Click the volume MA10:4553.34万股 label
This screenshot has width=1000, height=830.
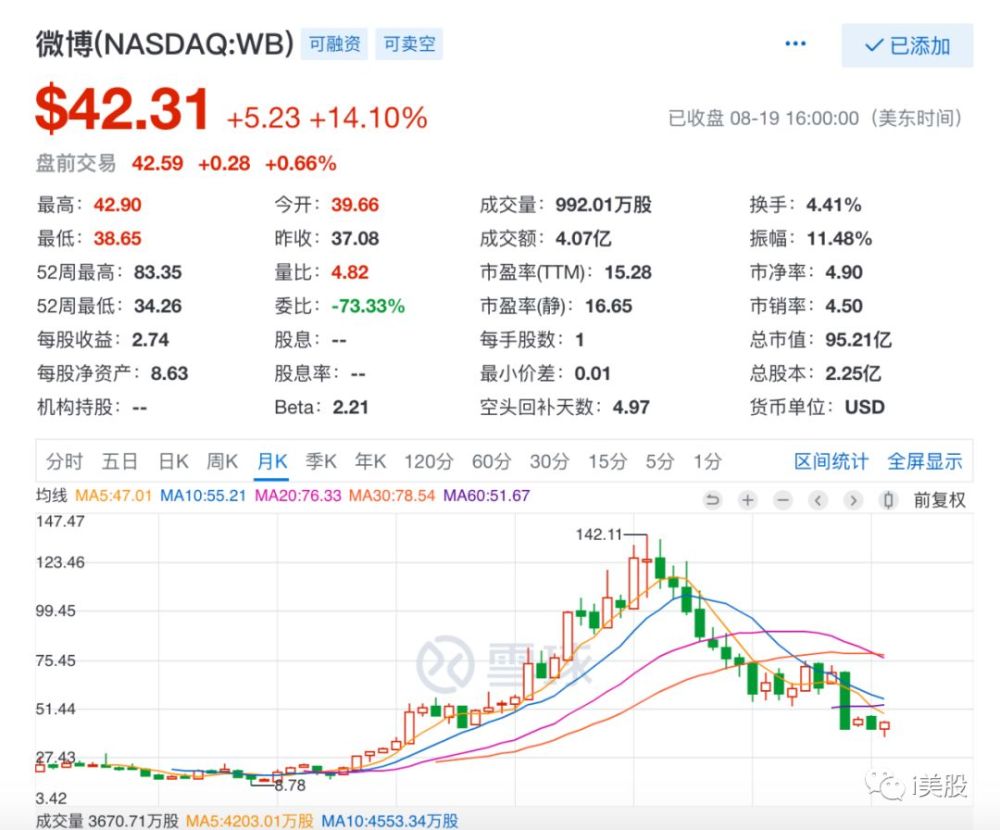tap(390, 820)
